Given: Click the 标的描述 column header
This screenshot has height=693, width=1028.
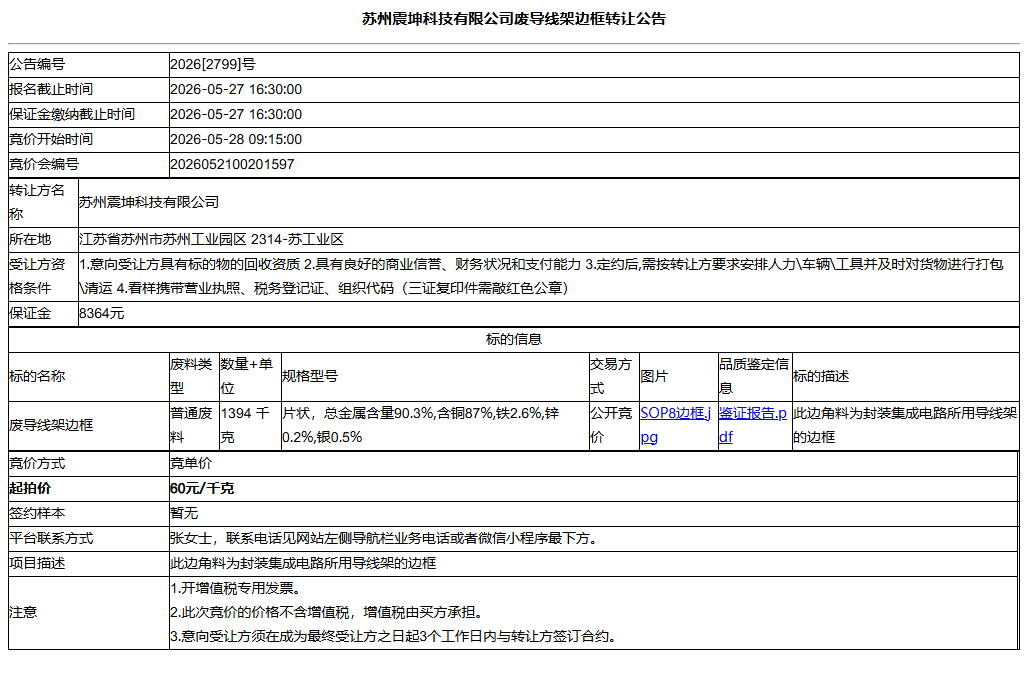Looking at the screenshot, I should click(x=821, y=376).
